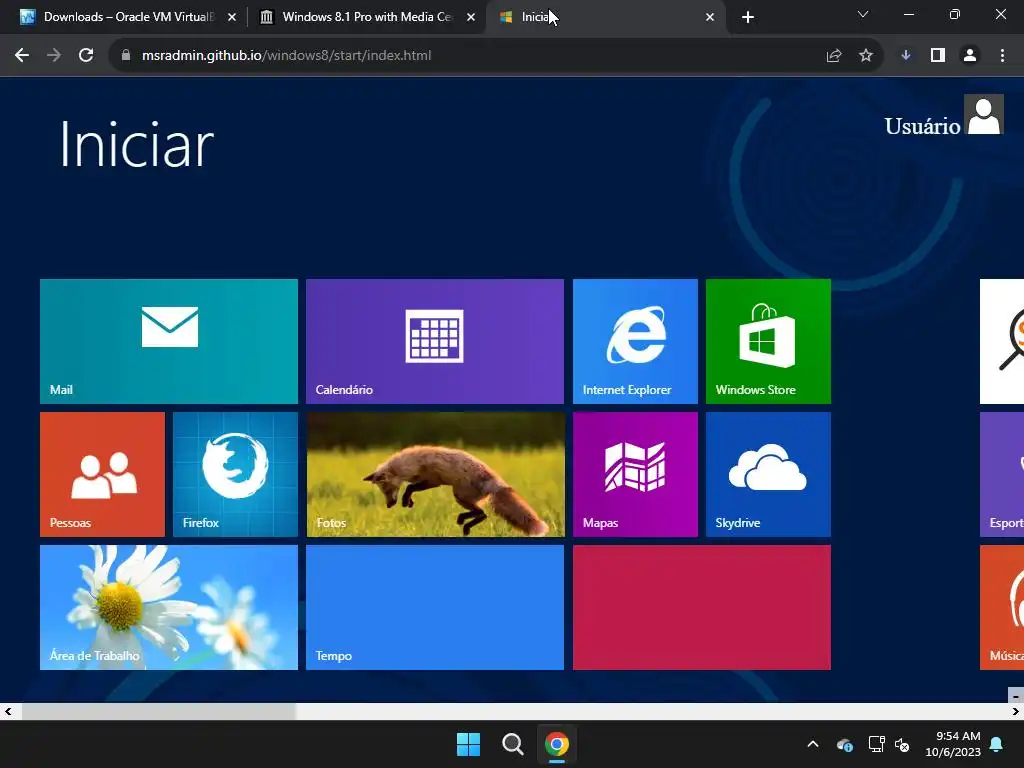Expand the tab search dropdown
This screenshot has height=768, width=1024.
click(x=863, y=14)
